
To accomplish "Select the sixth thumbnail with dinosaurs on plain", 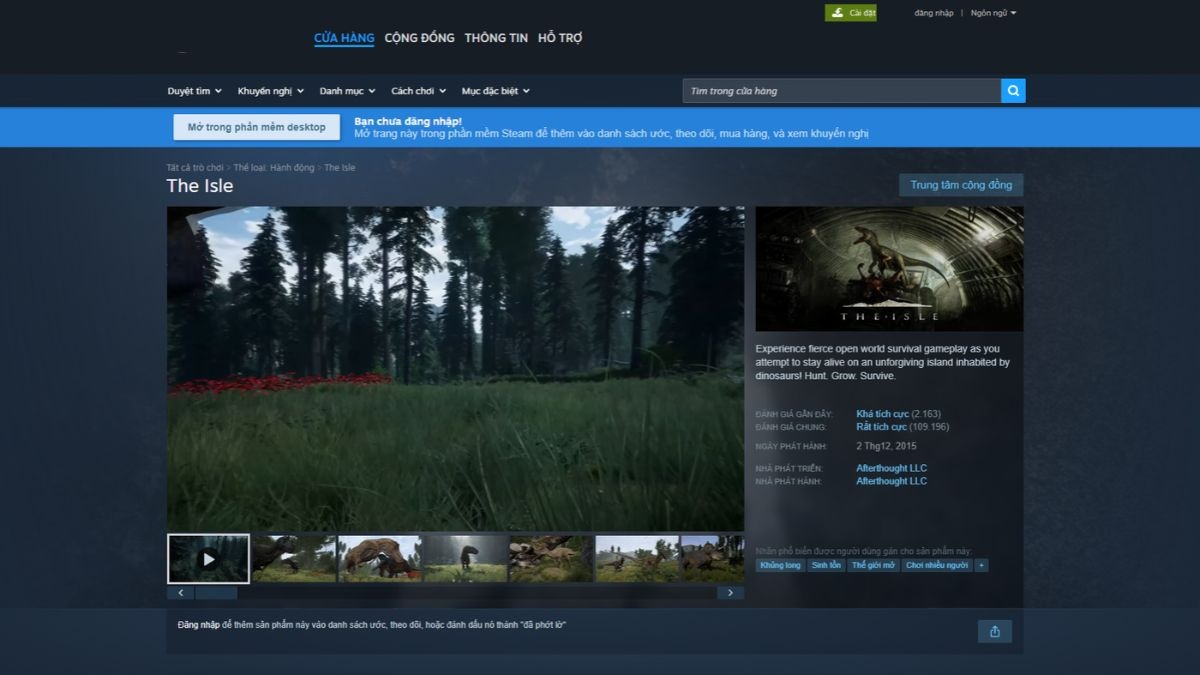I will coord(637,559).
